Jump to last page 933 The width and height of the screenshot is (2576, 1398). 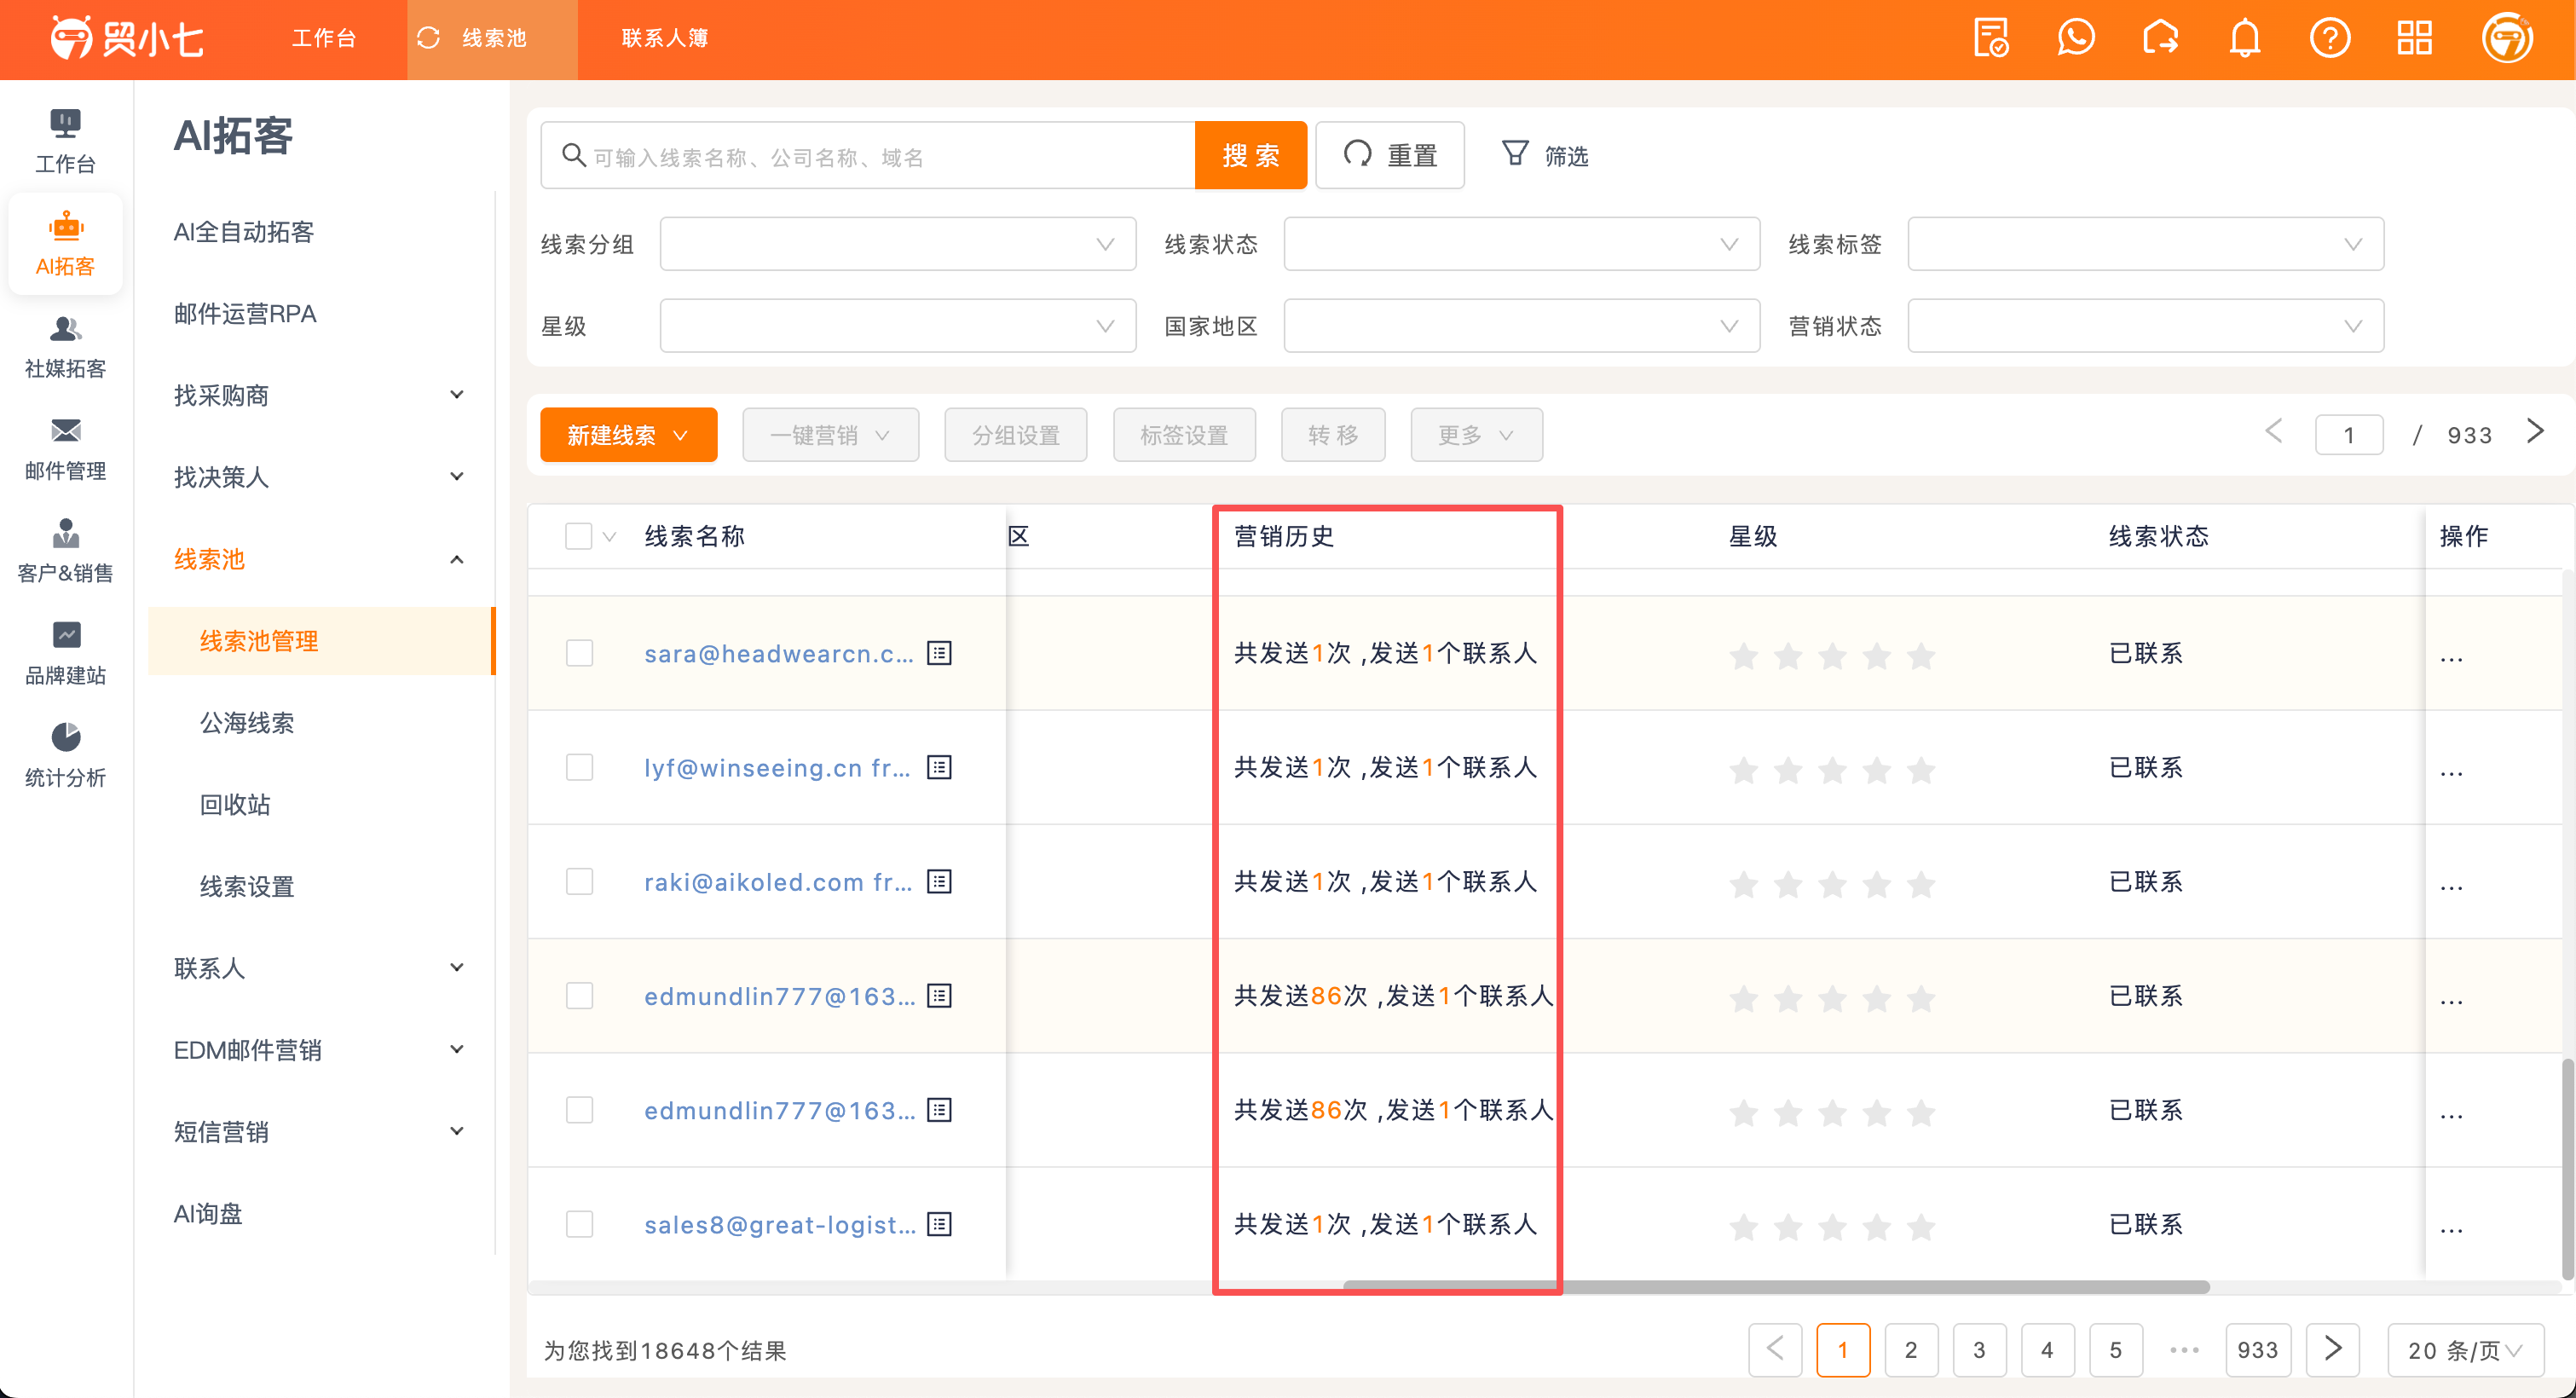[2257, 1350]
